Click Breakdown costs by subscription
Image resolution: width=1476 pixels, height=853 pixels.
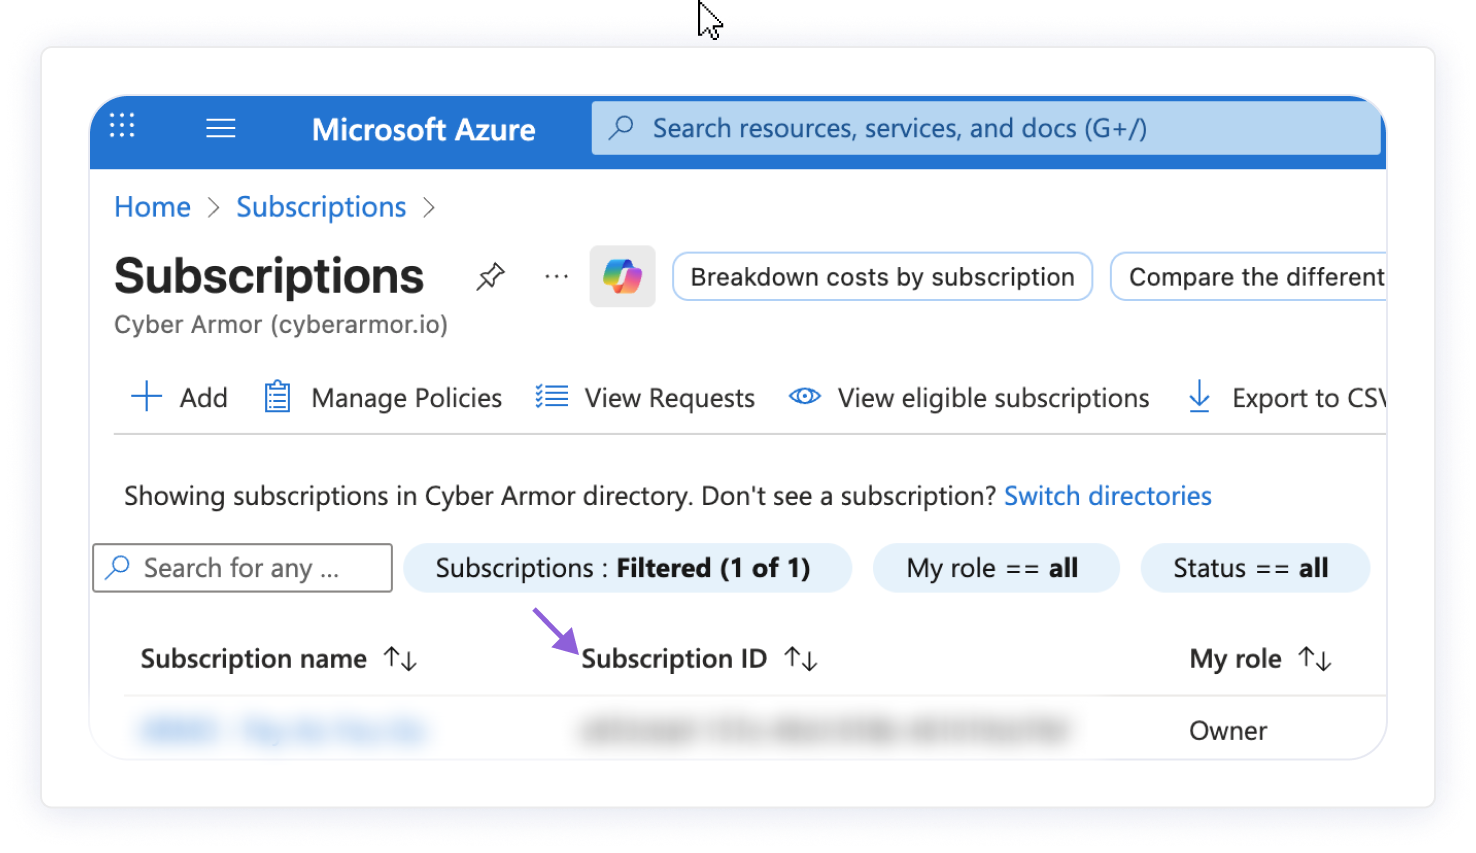point(882,277)
